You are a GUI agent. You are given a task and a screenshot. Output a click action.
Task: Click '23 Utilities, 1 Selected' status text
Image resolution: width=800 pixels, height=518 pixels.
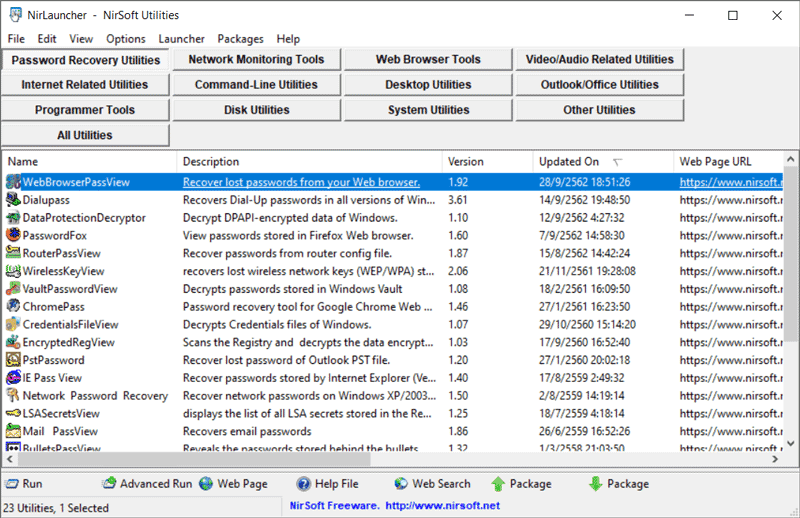56,508
